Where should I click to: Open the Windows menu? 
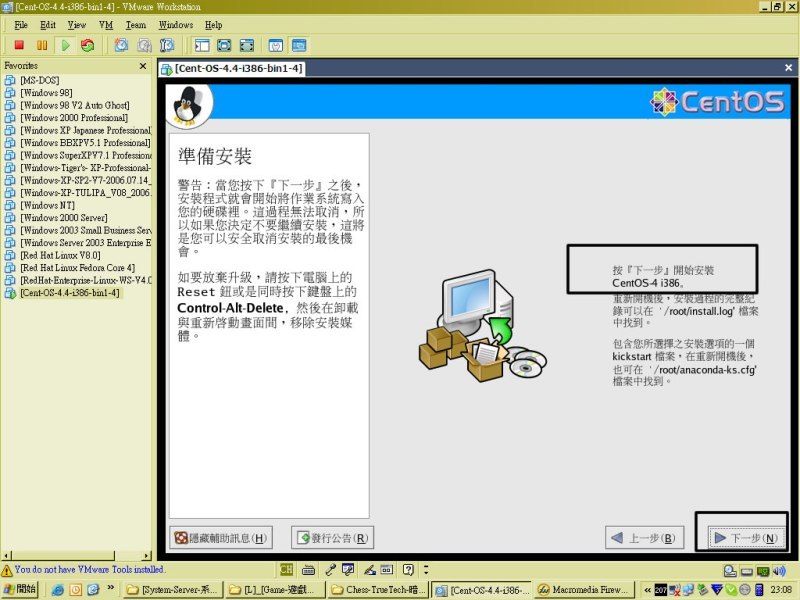pyautogui.click(x=176, y=25)
